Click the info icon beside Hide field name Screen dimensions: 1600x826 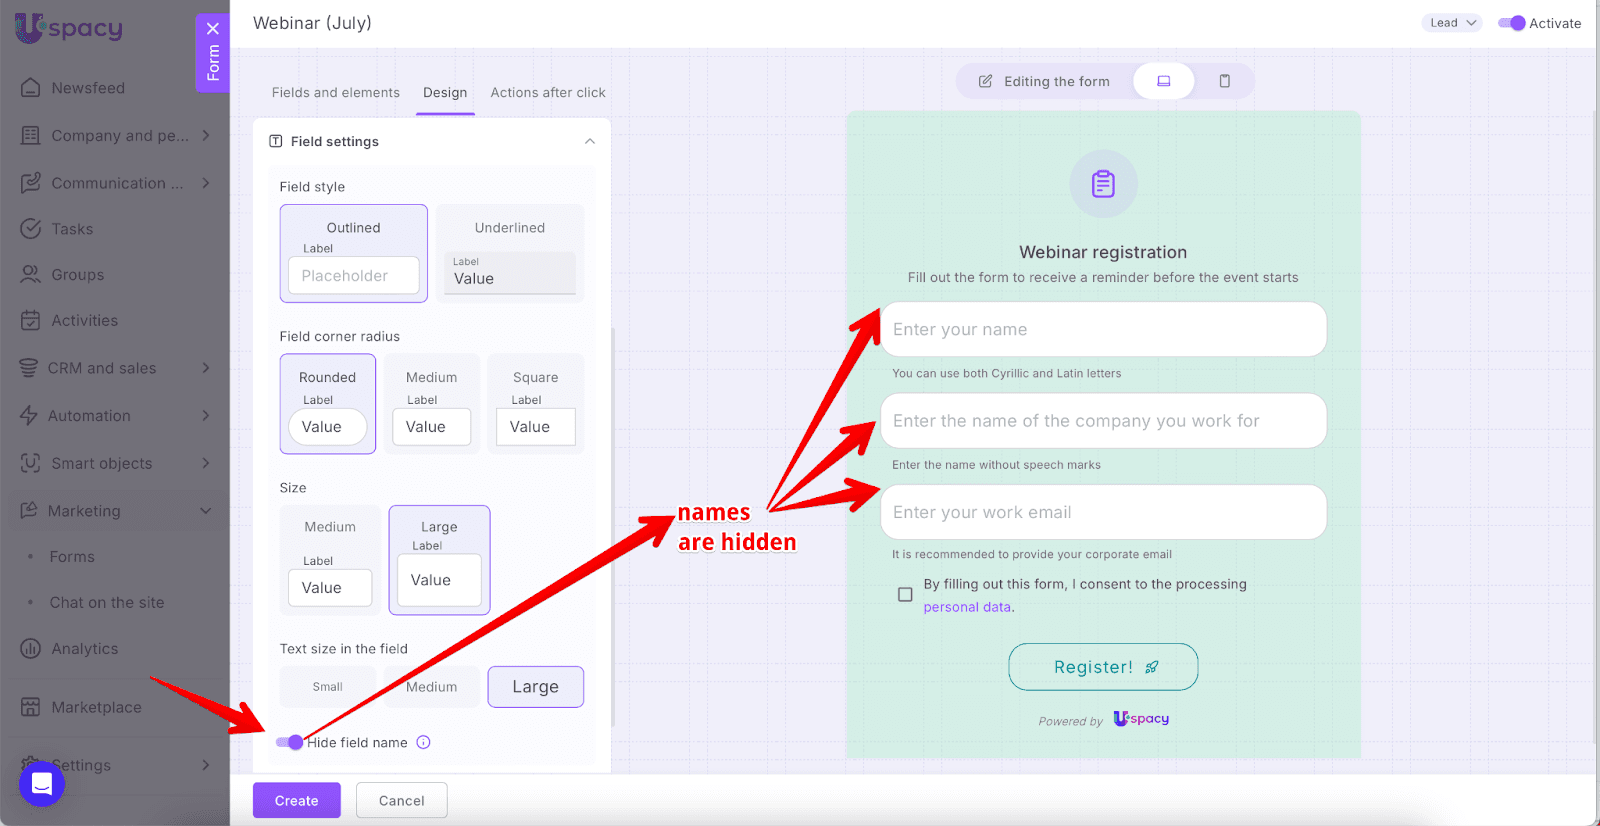tap(423, 742)
